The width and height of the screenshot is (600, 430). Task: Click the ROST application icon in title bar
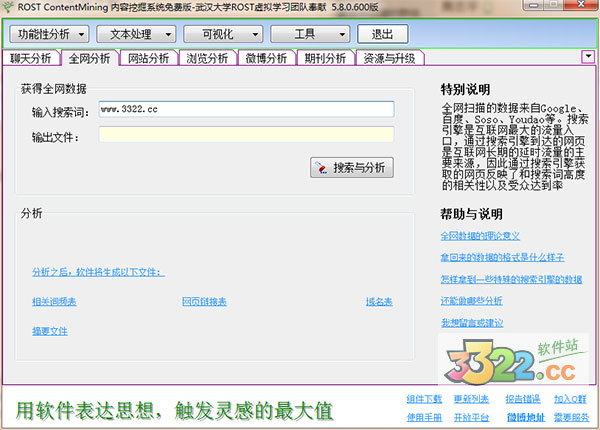(x=7, y=7)
